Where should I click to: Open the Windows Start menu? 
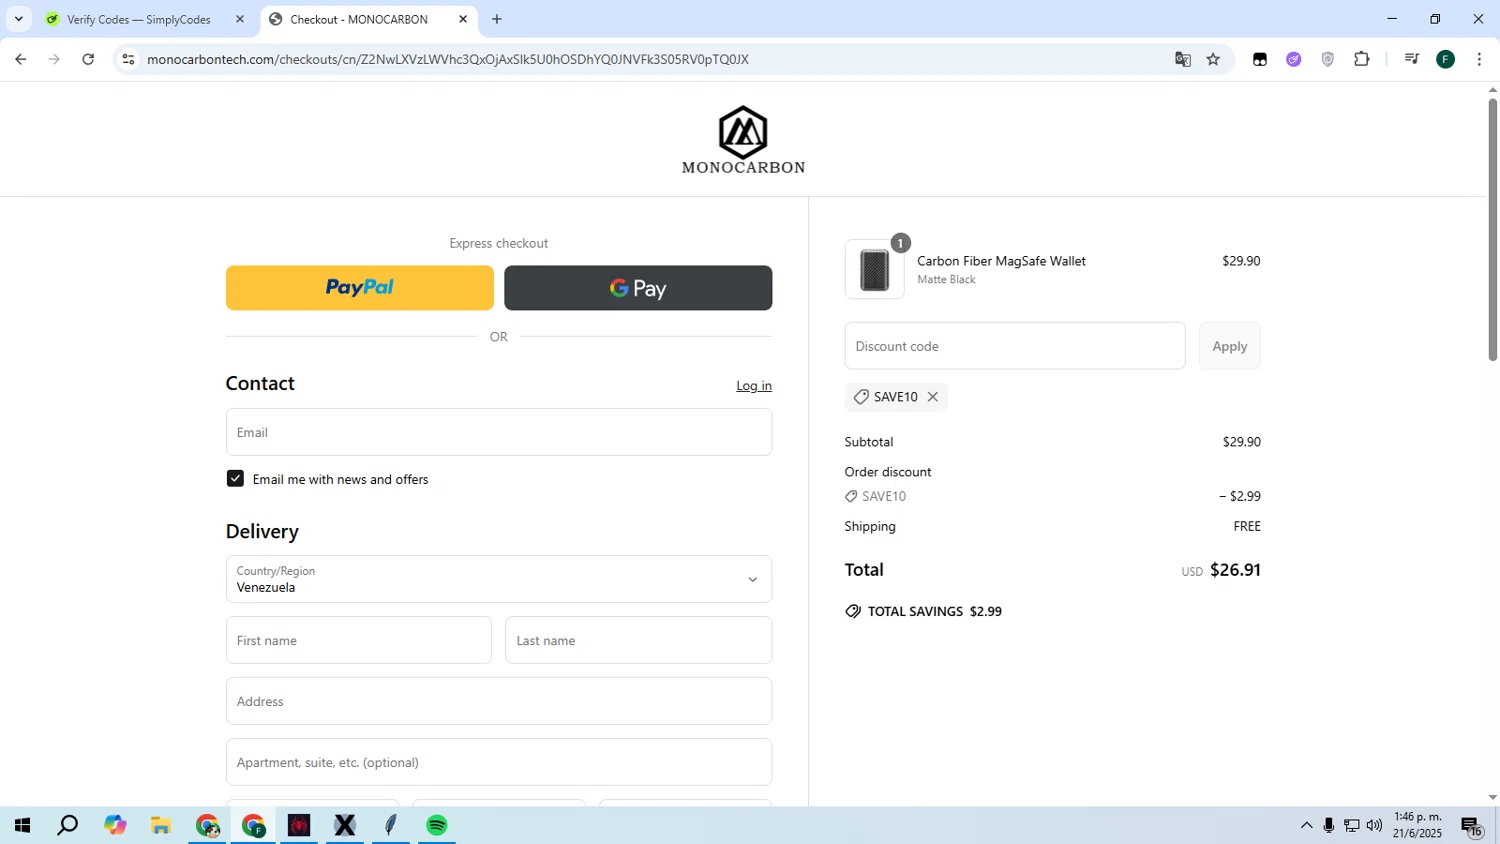[22, 825]
